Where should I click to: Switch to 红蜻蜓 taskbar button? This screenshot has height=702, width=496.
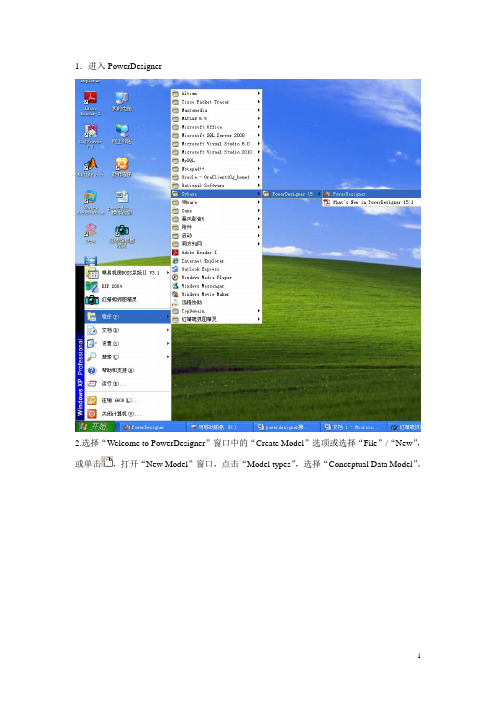(404, 427)
